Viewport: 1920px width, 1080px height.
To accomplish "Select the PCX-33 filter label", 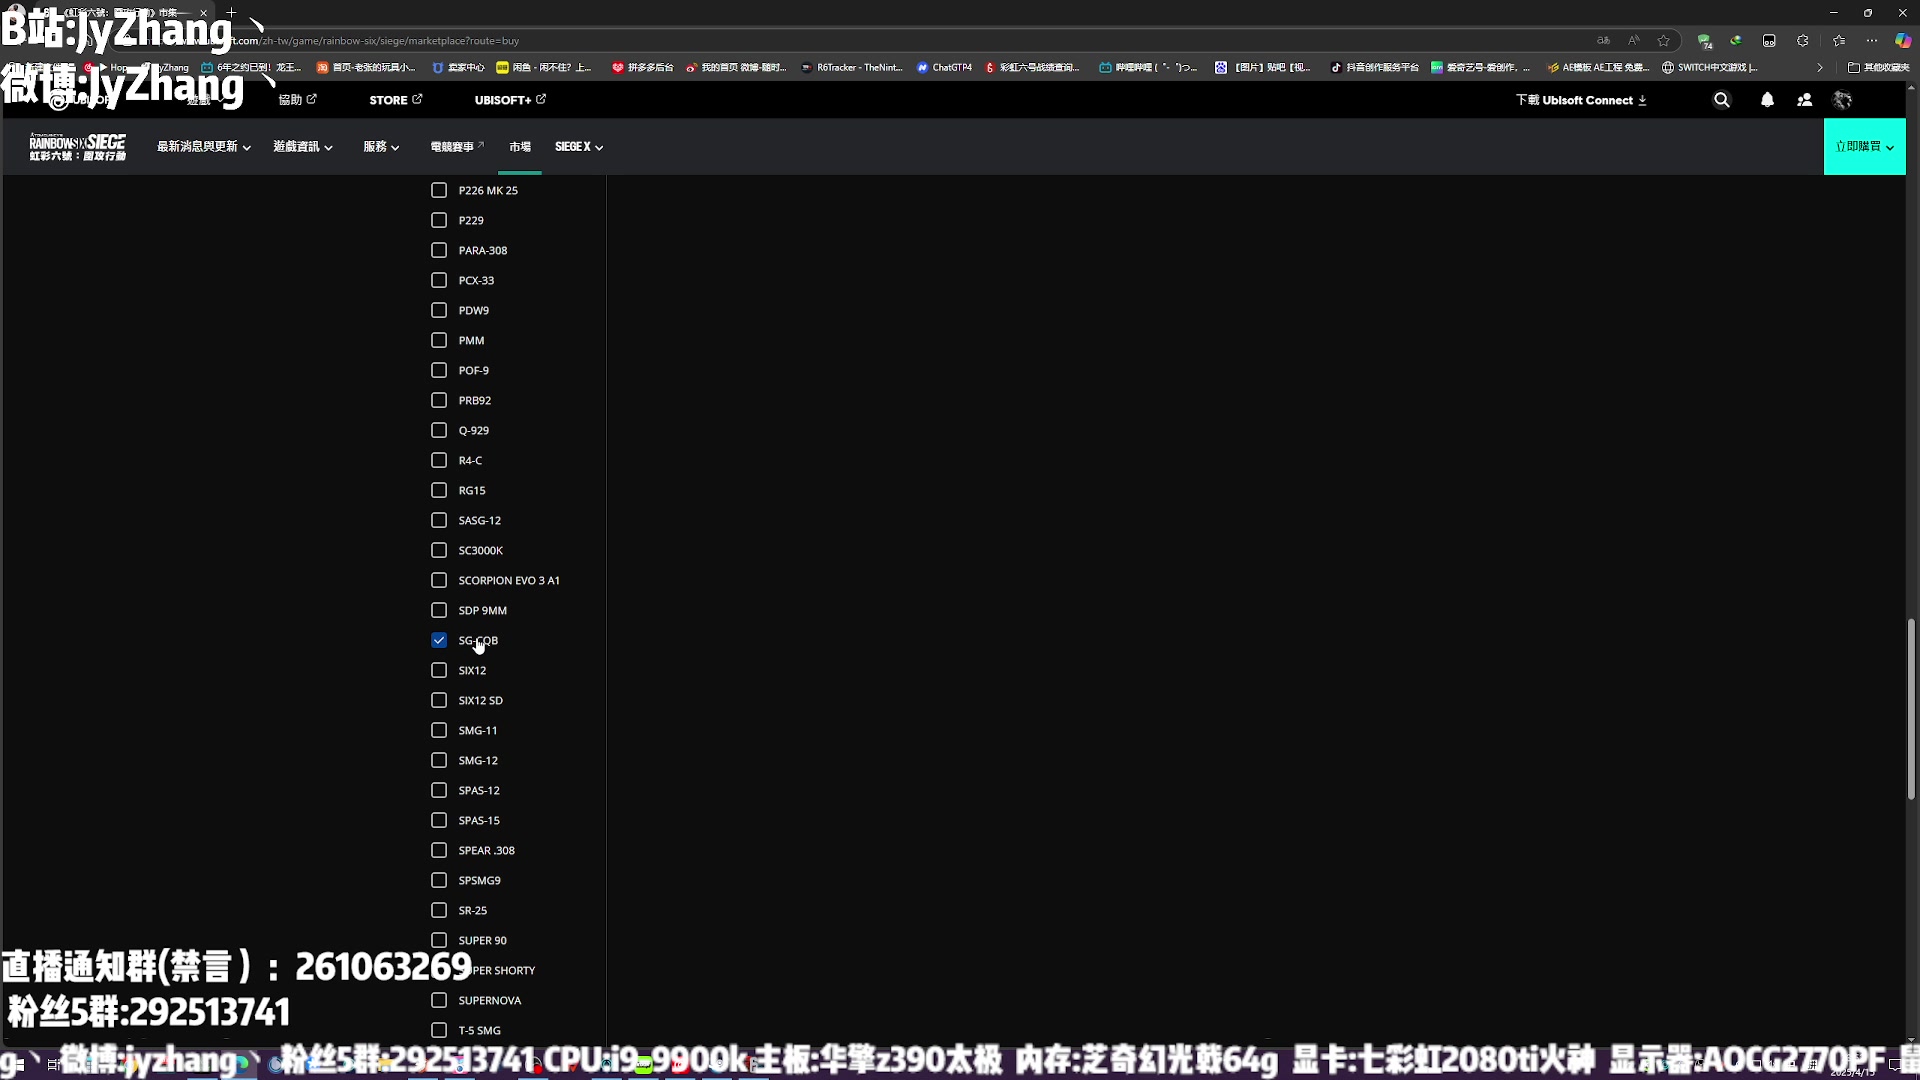I will click(476, 280).
